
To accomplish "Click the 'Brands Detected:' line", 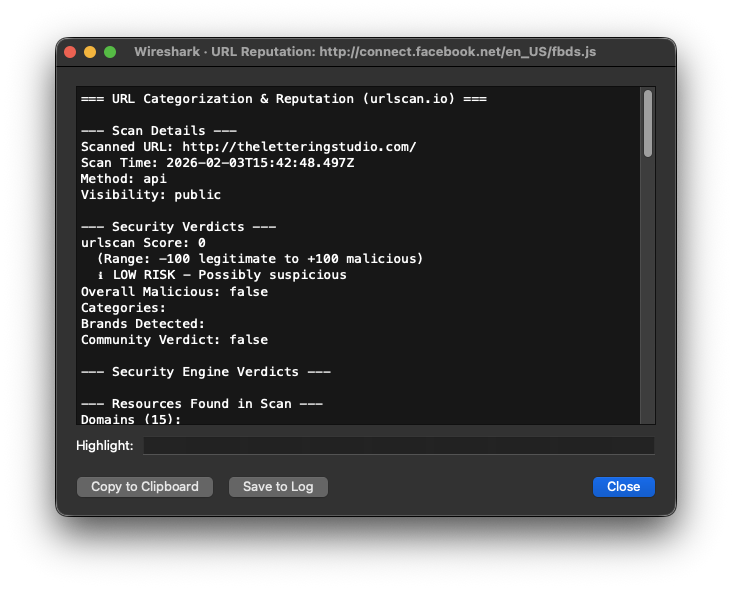I will point(143,323).
